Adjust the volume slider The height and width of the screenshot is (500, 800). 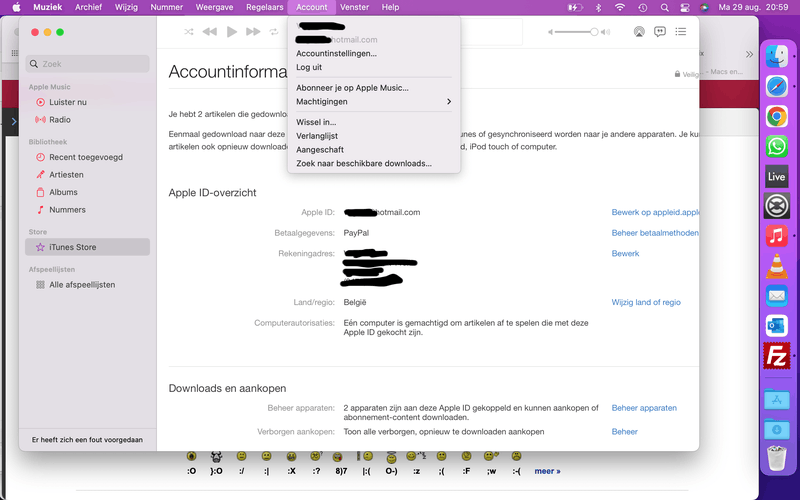(577, 32)
